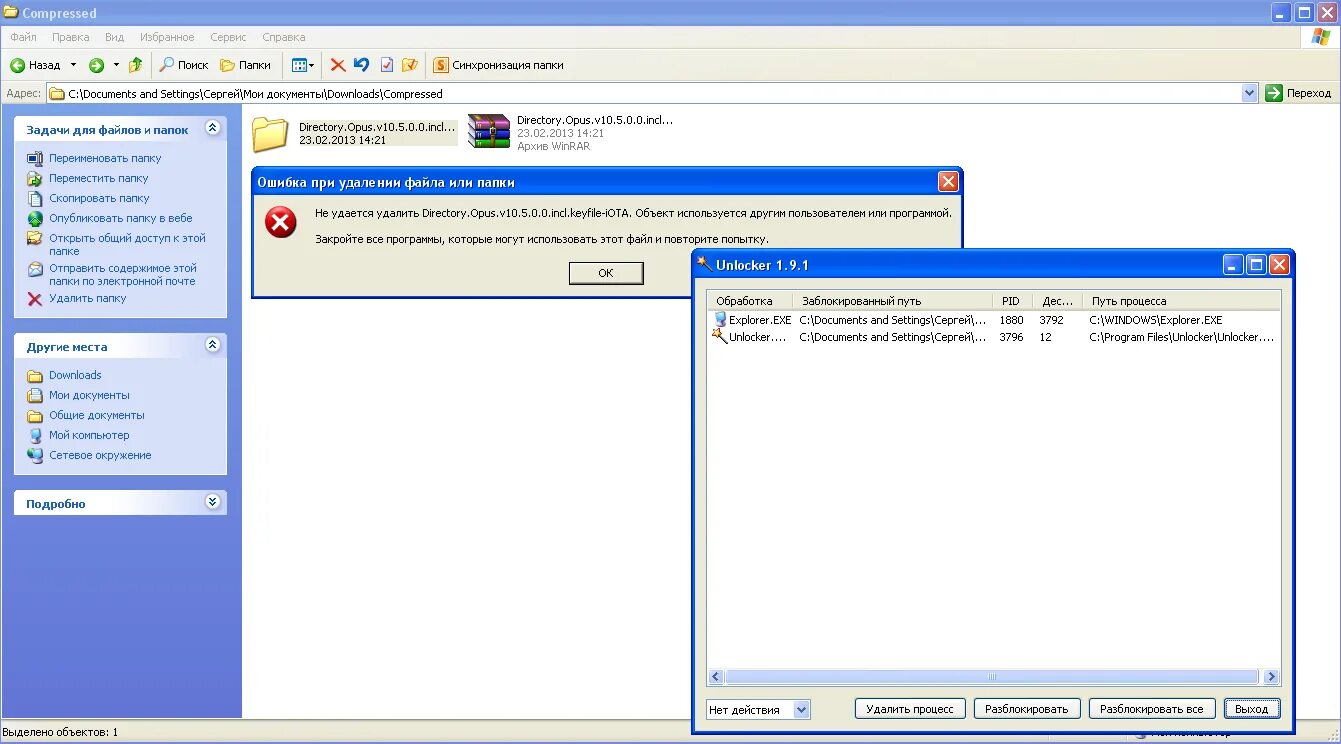
Task: Select the Explorer.EXE row in Unlocker
Action: (x=994, y=320)
